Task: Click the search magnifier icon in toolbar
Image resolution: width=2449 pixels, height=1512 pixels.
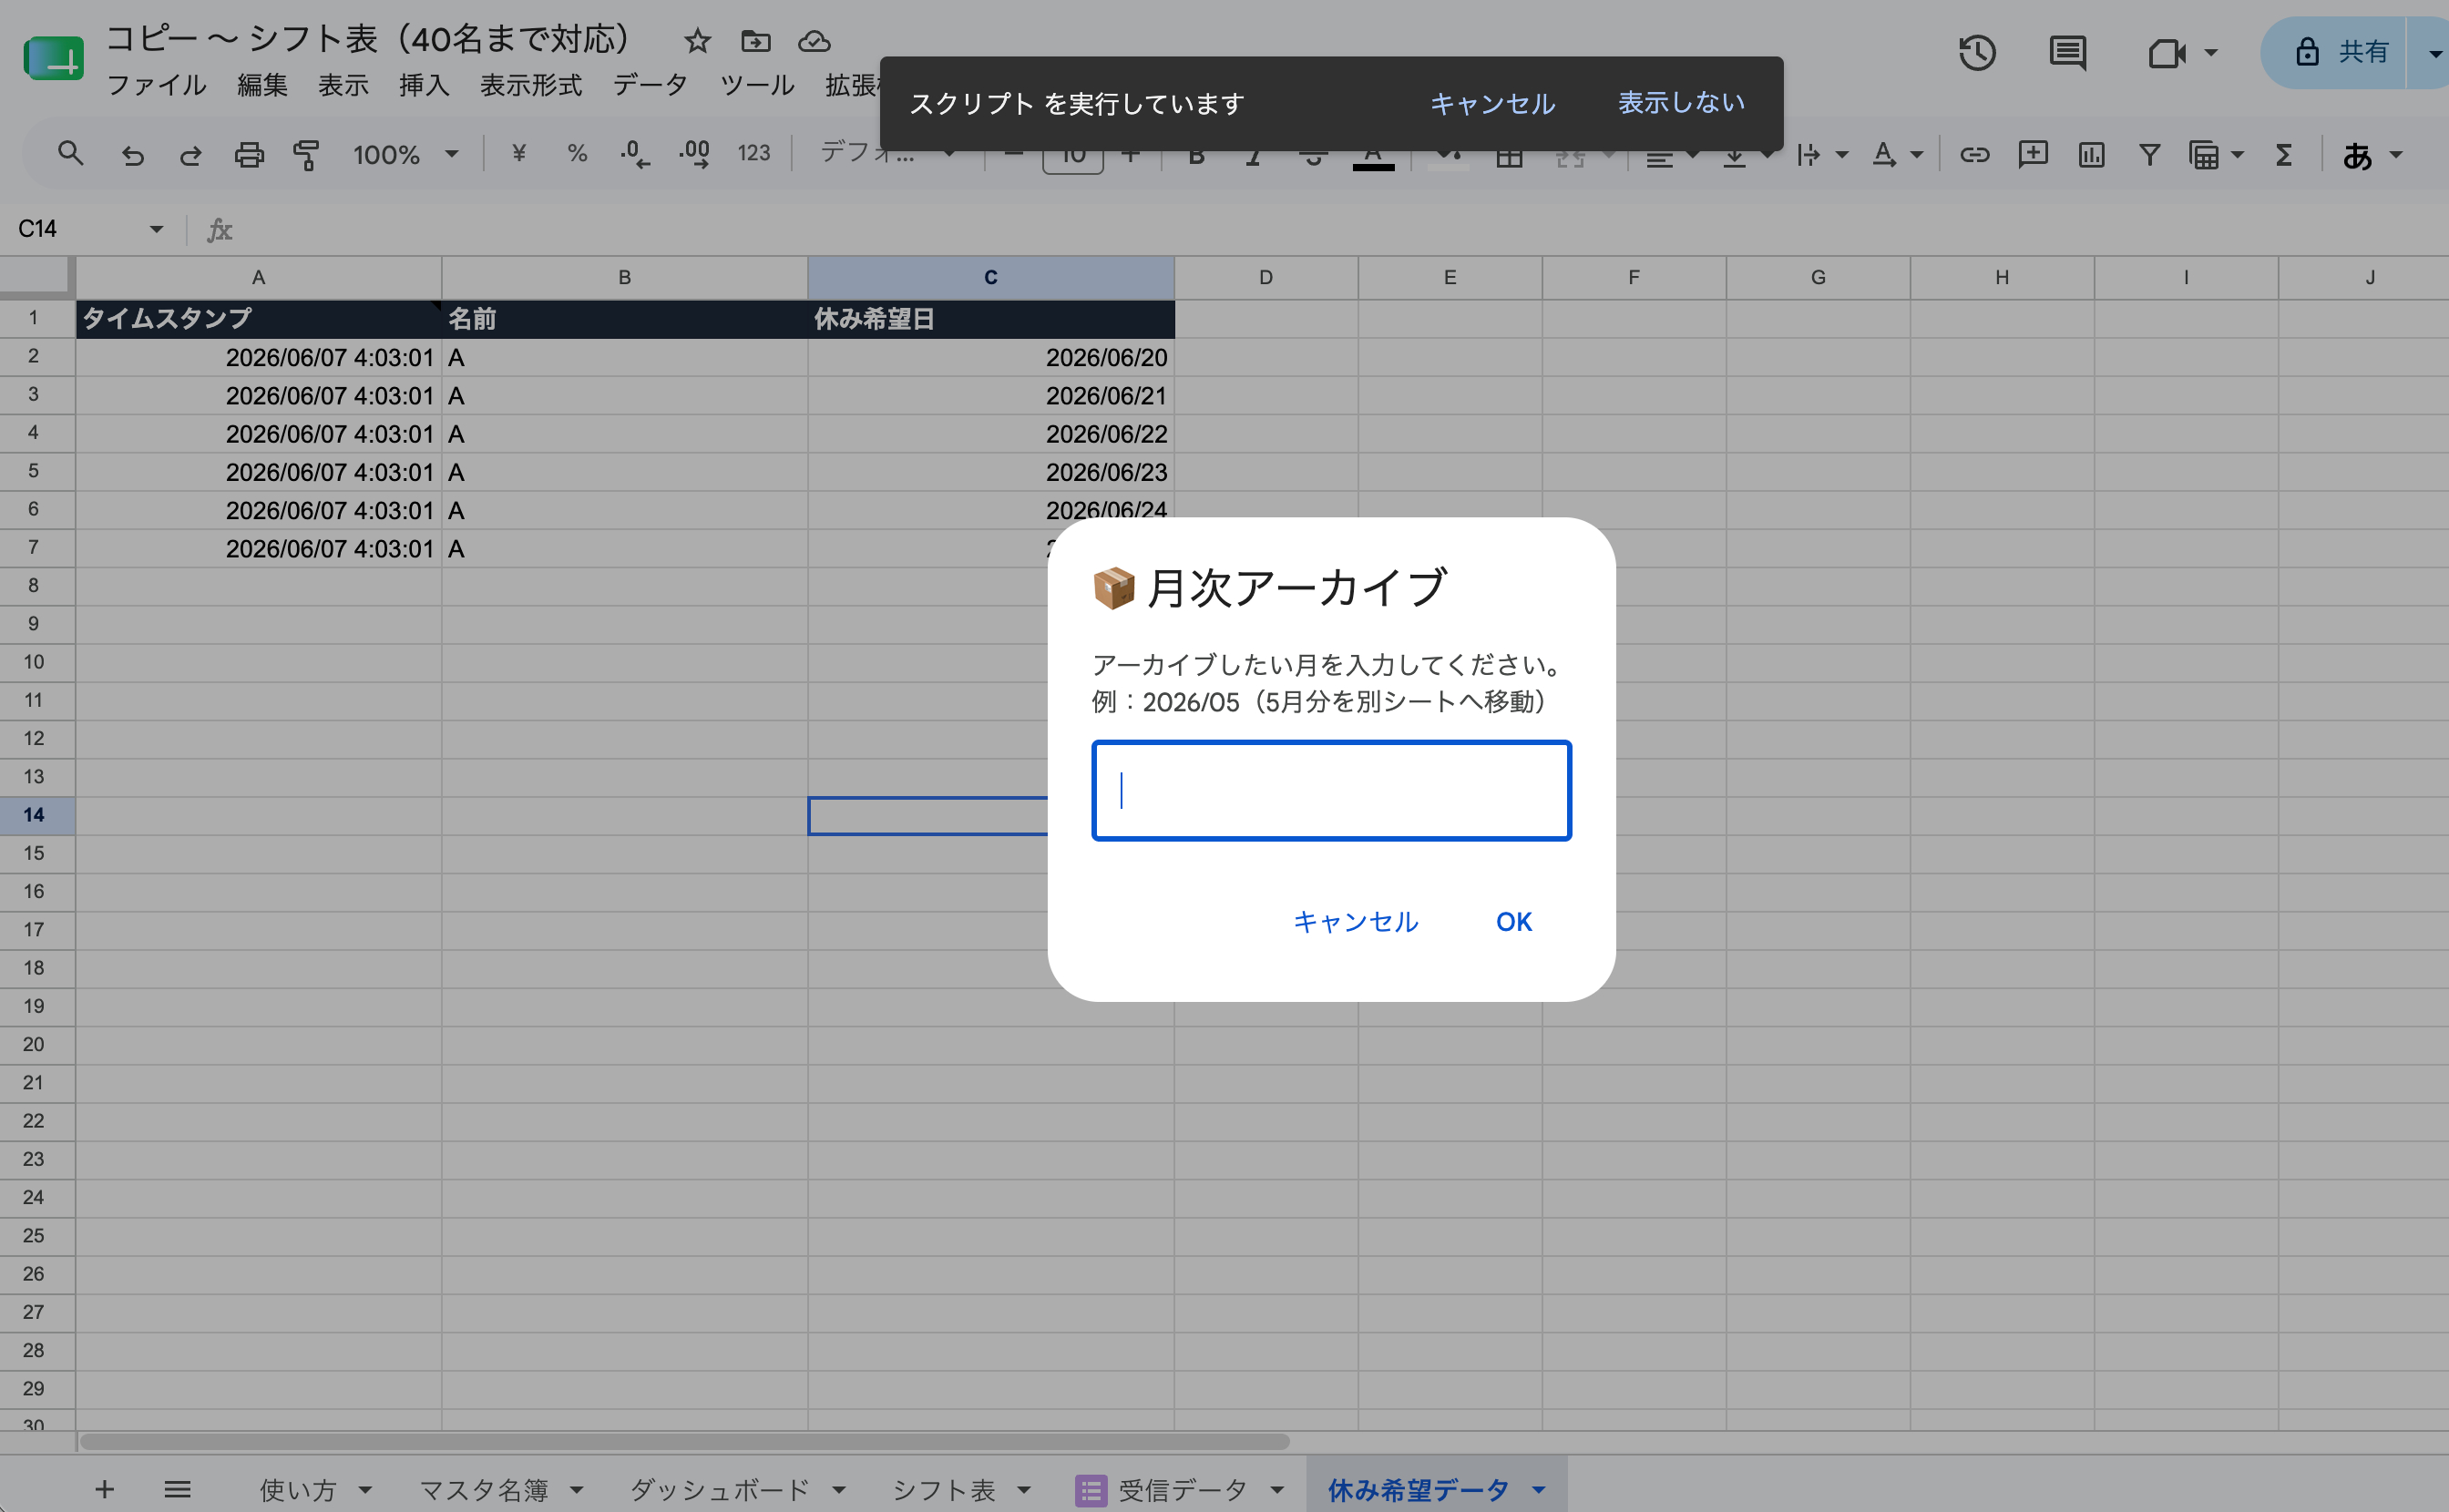Action: [x=70, y=154]
